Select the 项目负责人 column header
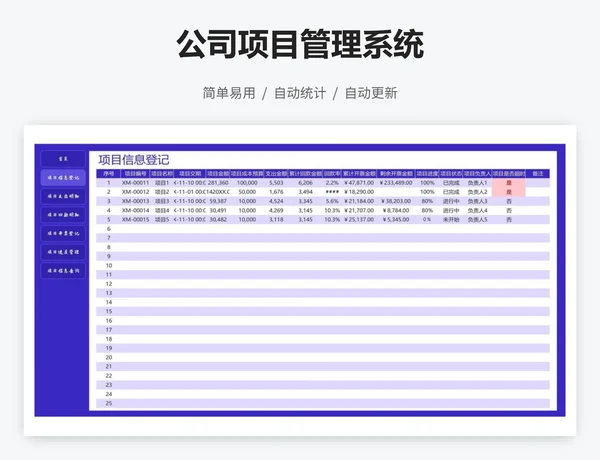The image size is (600, 460). 477,174
